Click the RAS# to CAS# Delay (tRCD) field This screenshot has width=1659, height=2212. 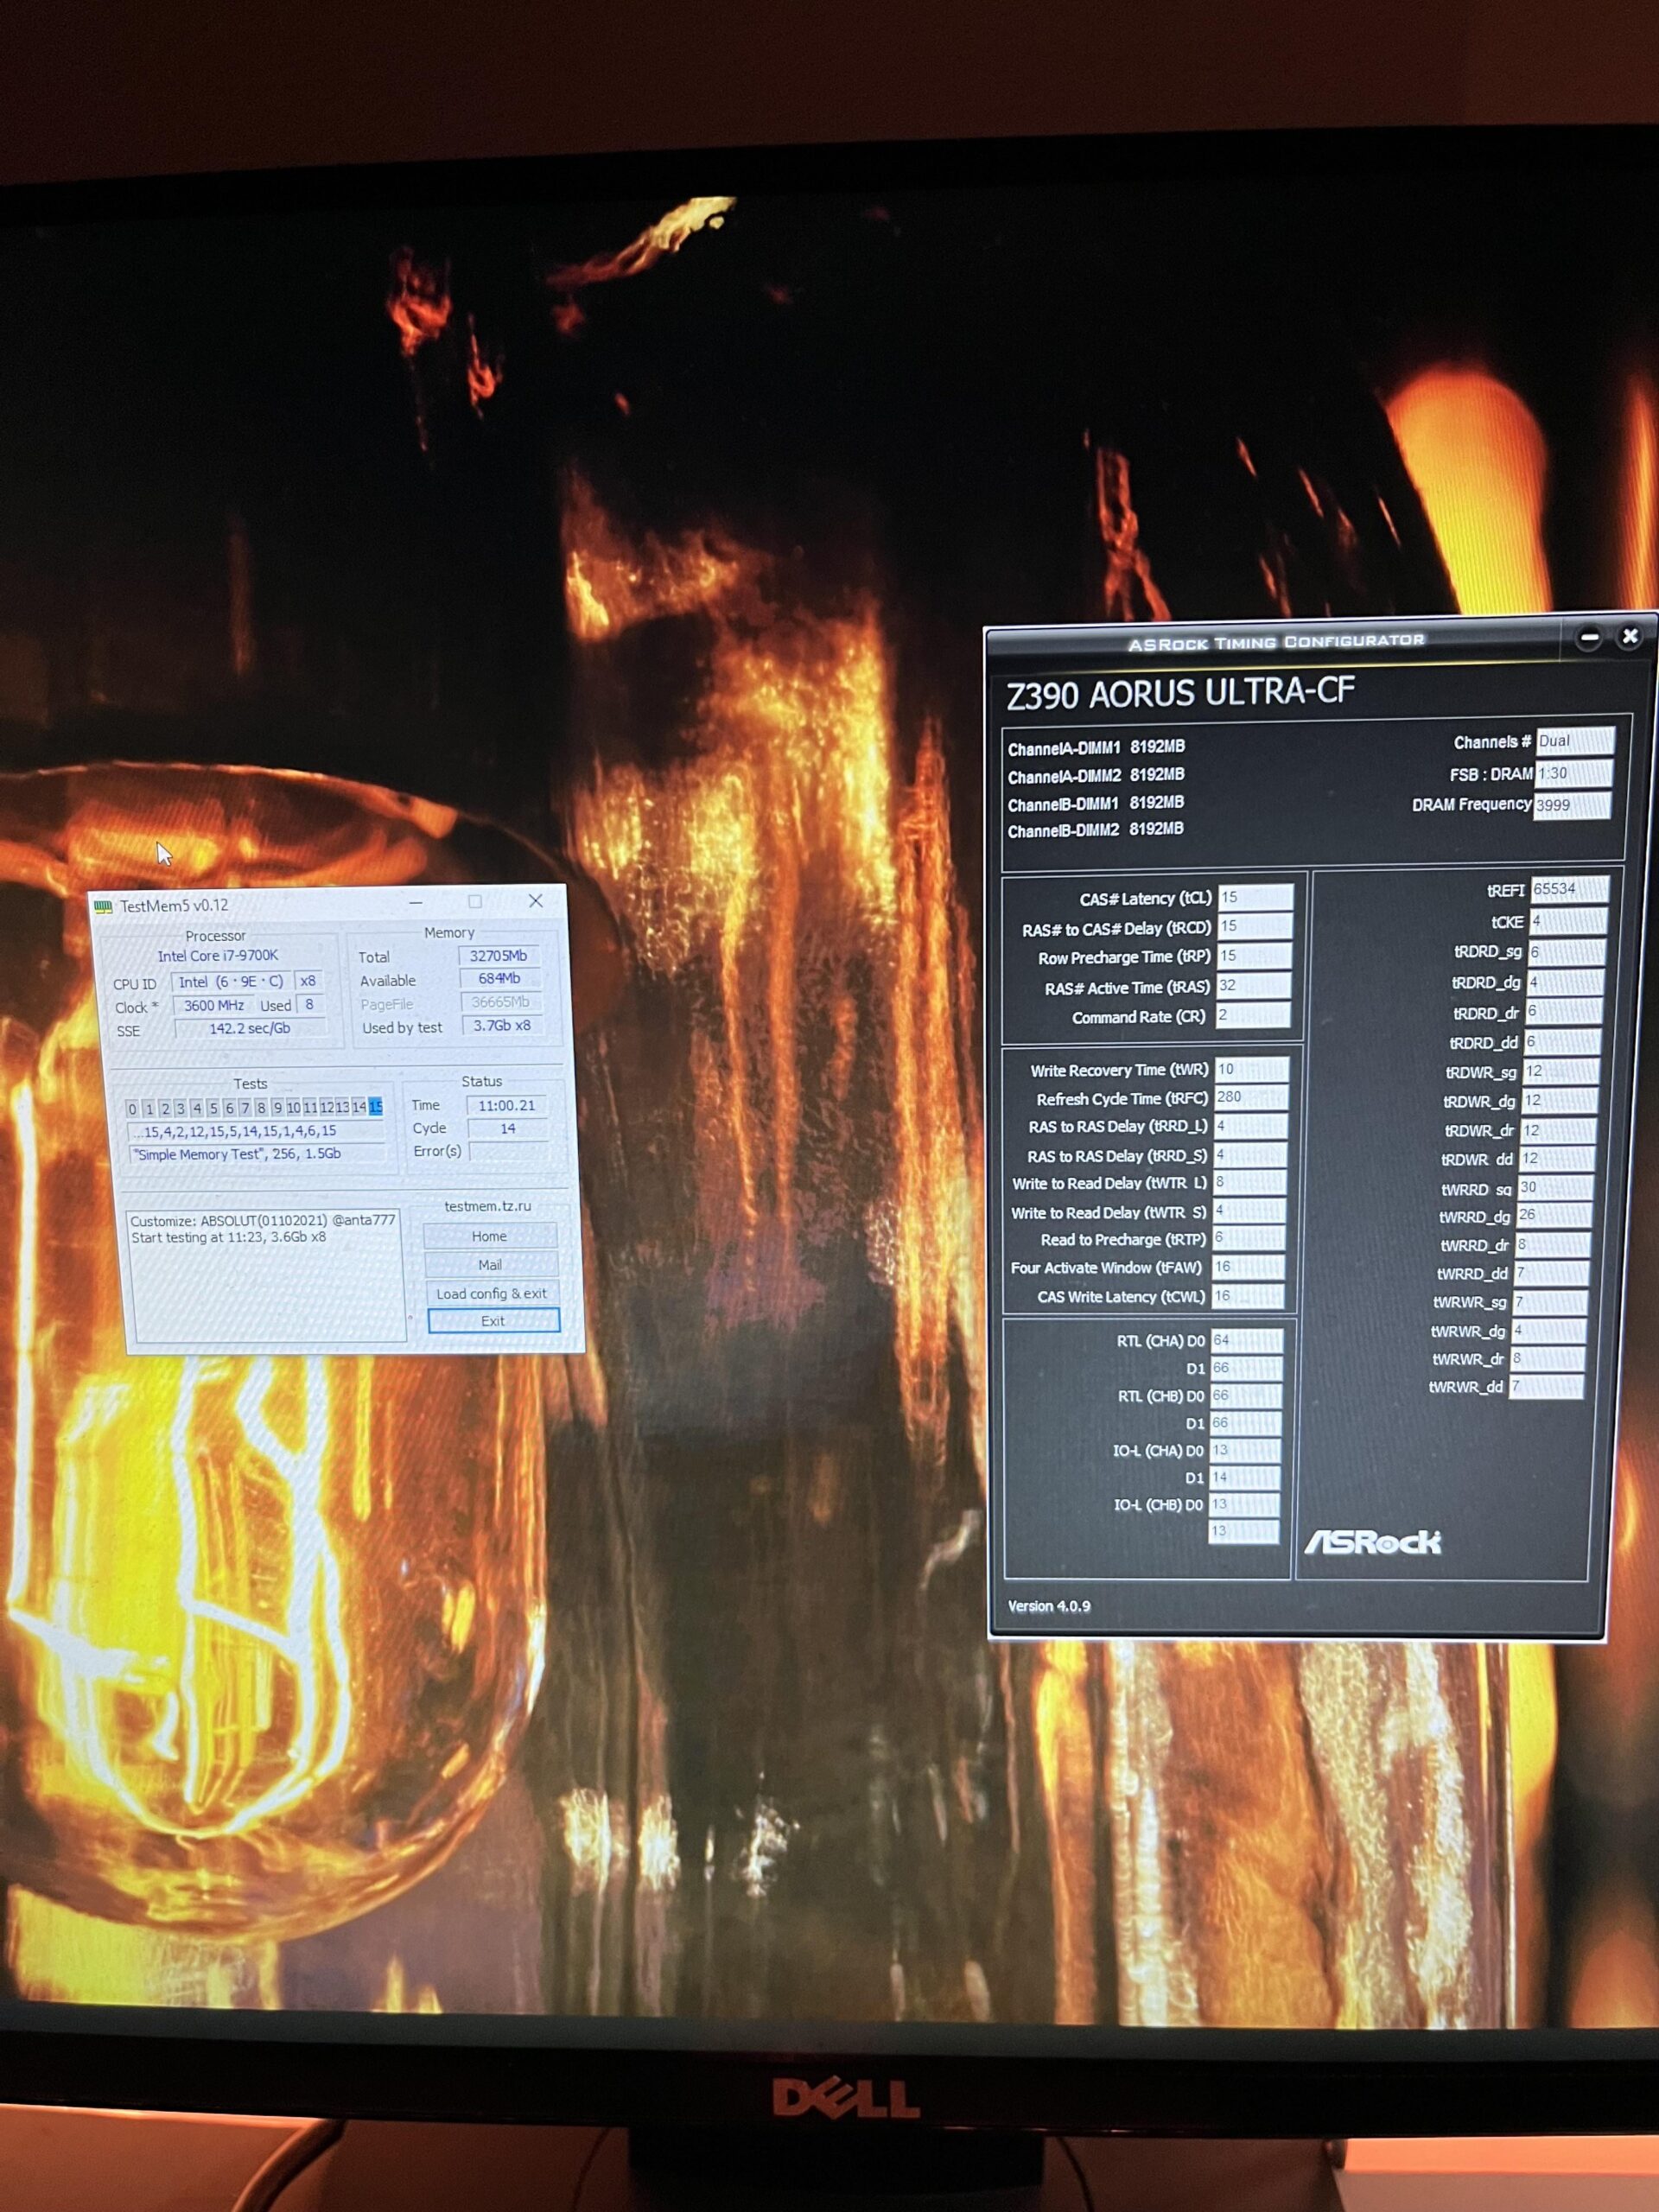click(x=1254, y=927)
